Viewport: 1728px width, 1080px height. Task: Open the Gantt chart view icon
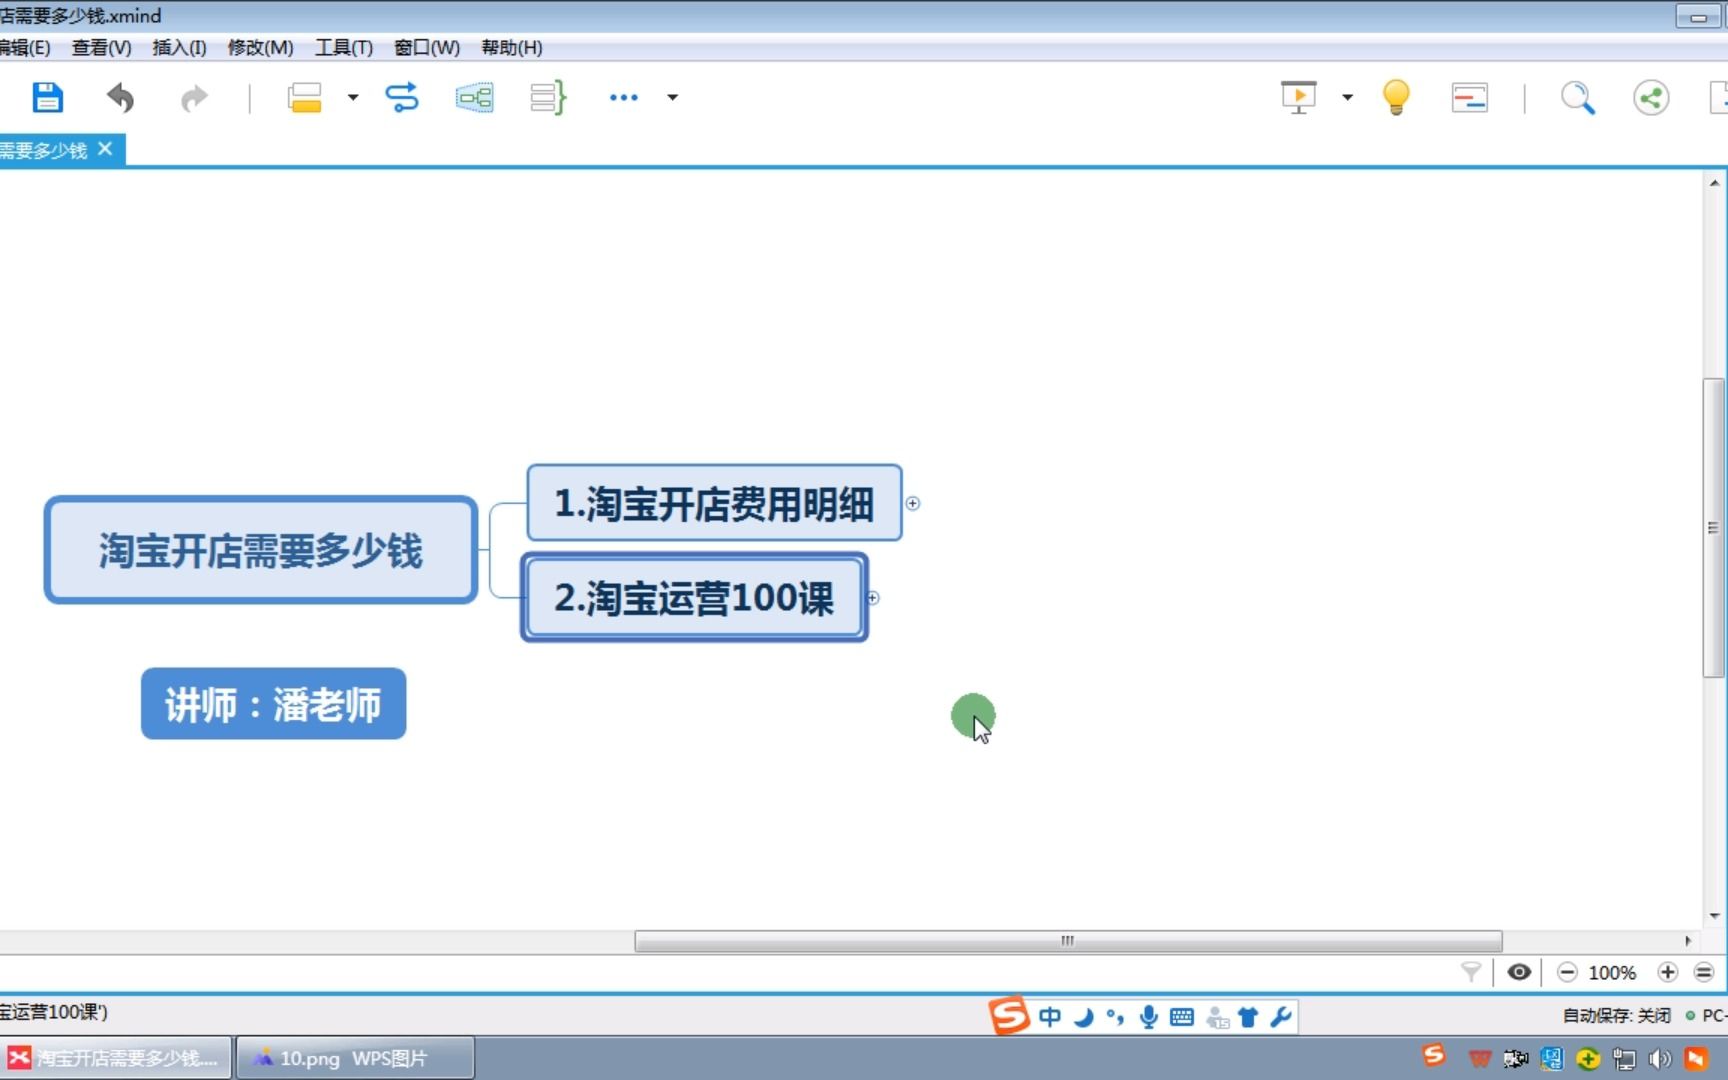[x=1469, y=97]
